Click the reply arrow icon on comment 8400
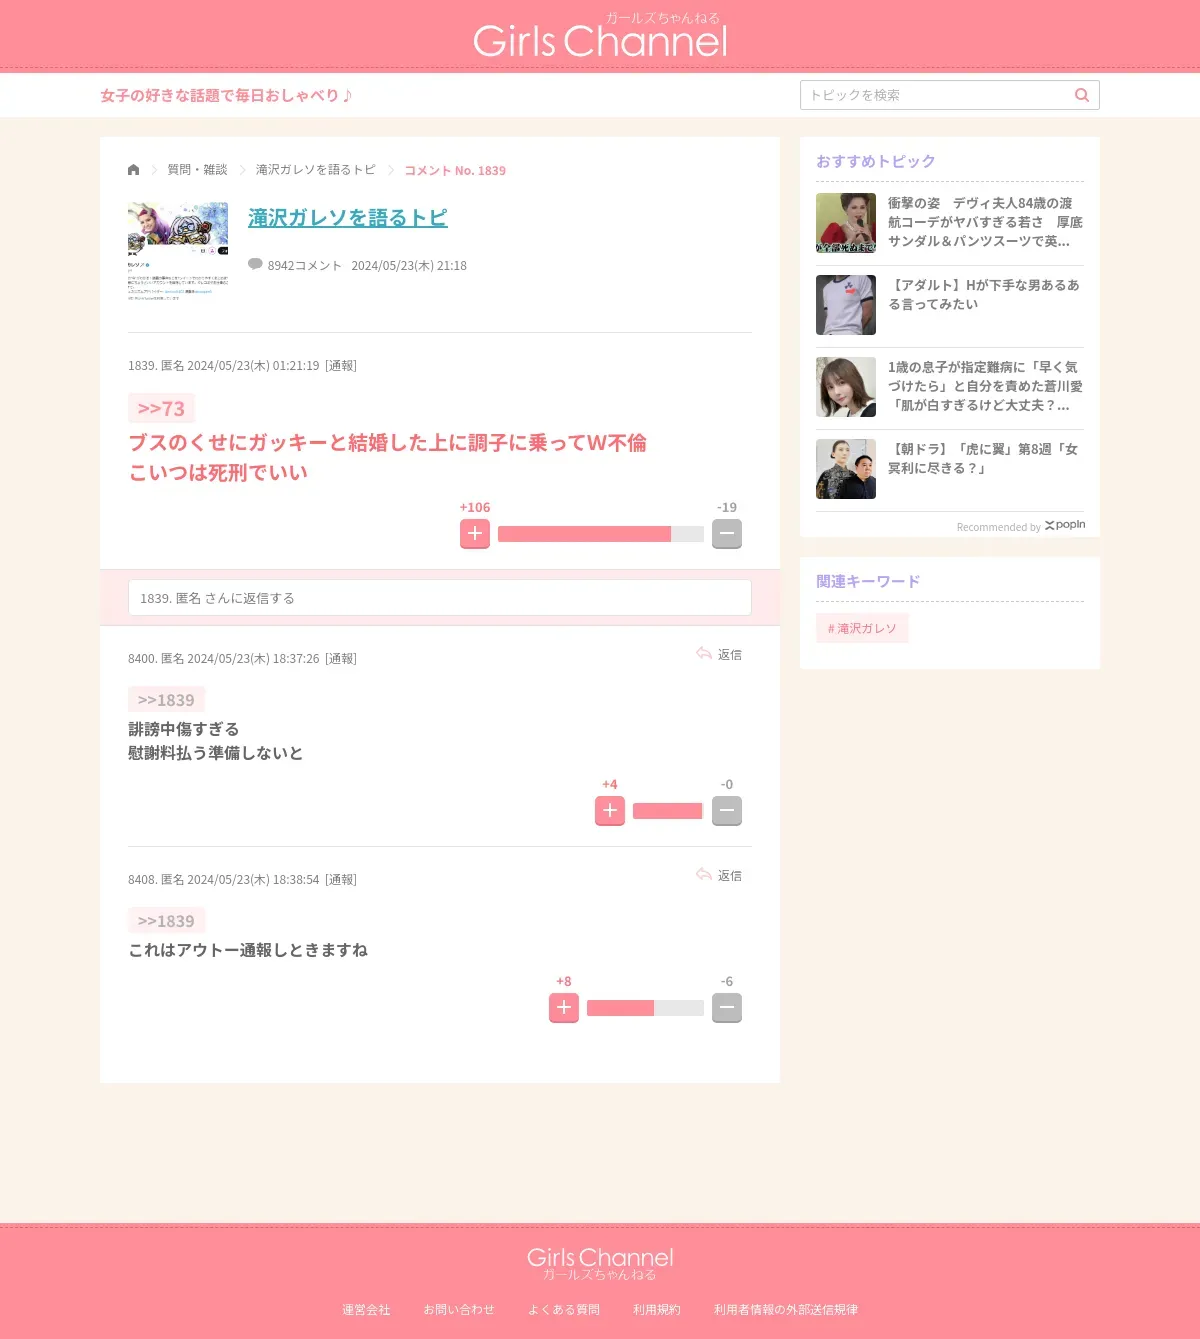The image size is (1200, 1339). click(704, 654)
